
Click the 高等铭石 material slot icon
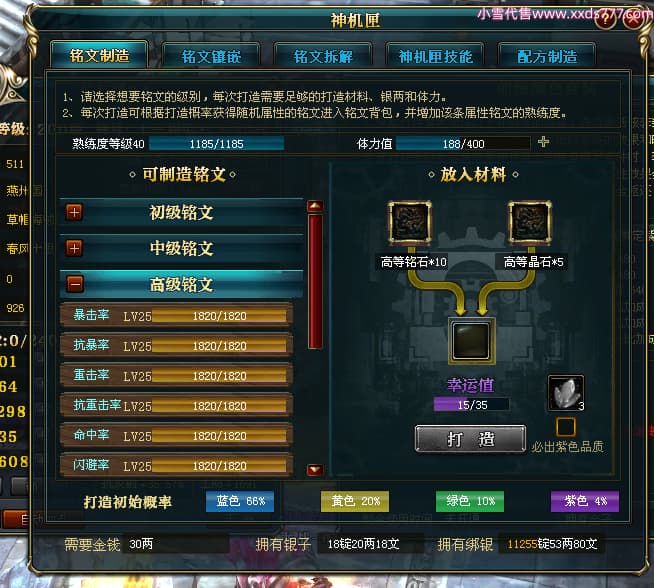(x=410, y=222)
